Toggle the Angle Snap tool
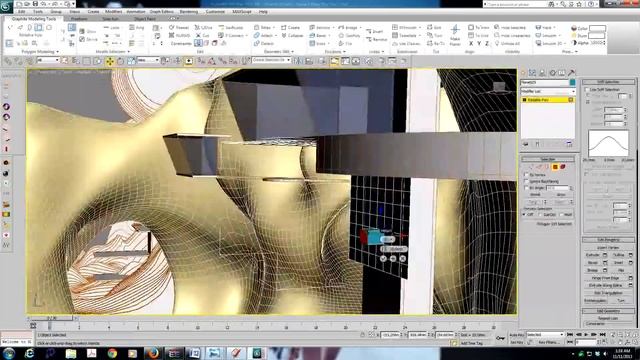The image size is (640, 360). pyautogui.click(x=212, y=61)
